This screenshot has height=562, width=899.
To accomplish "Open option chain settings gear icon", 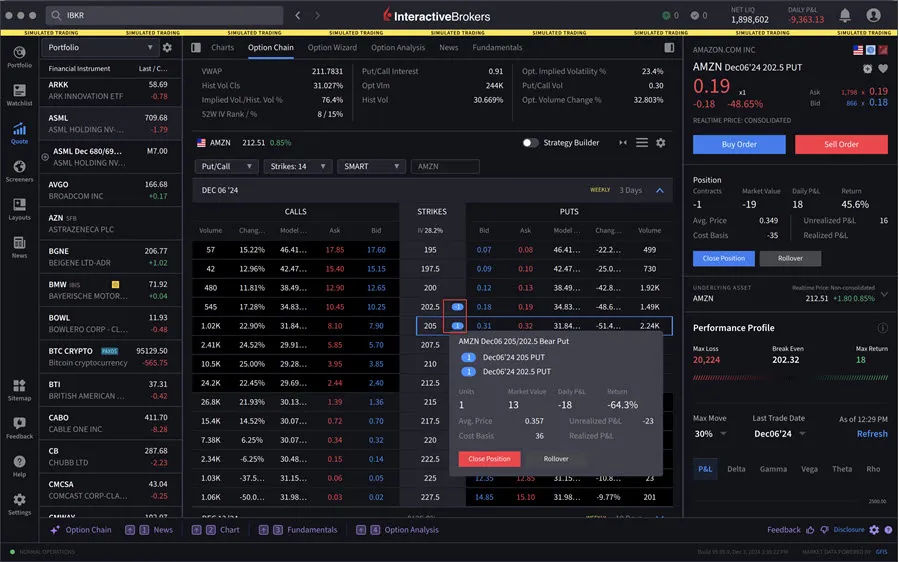I will (x=660, y=142).
